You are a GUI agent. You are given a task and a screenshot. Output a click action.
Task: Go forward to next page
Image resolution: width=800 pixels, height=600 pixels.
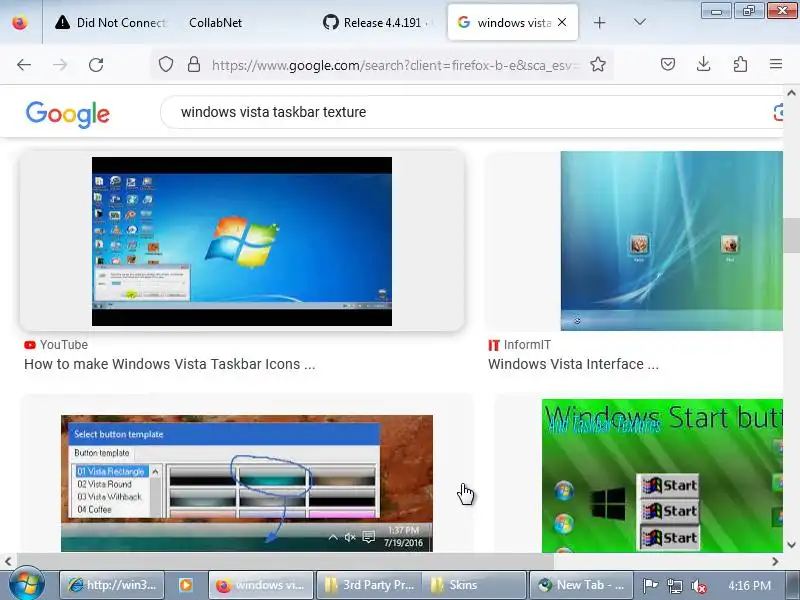point(60,65)
